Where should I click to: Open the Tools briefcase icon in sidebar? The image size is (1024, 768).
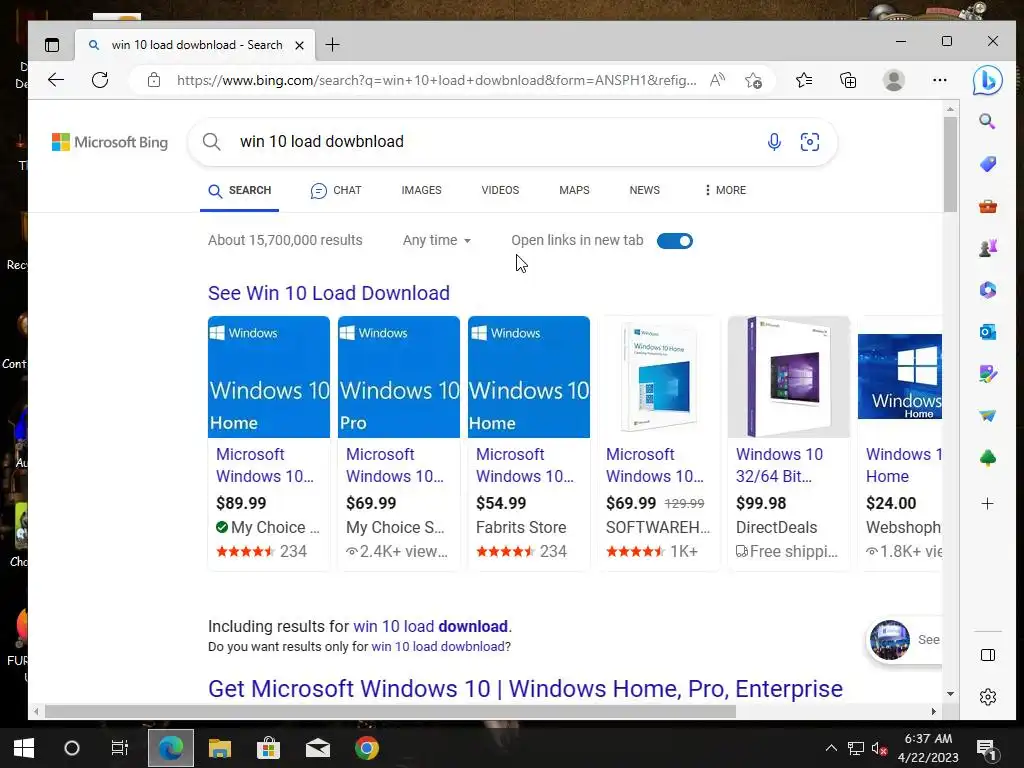pyautogui.click(x=987, y=206)
